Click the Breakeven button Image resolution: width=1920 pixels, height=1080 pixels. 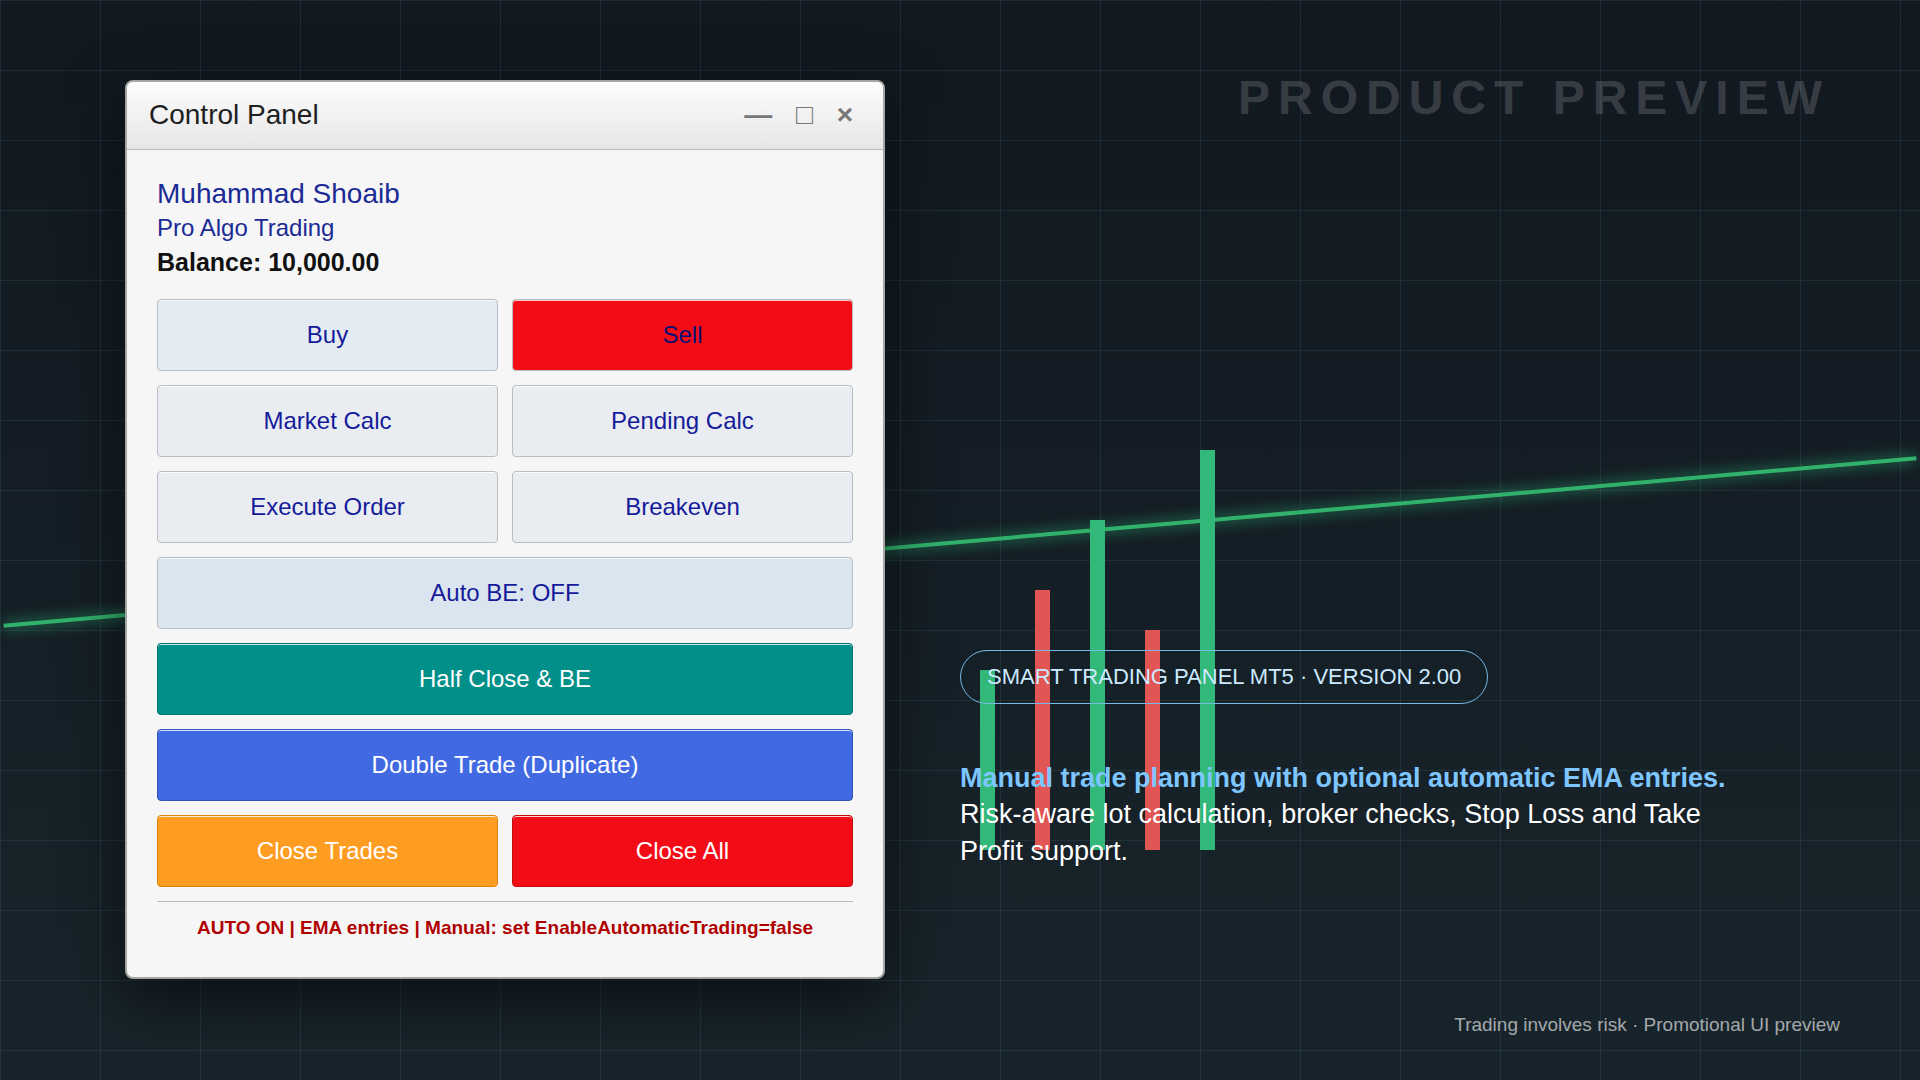(x=682, y=507)
